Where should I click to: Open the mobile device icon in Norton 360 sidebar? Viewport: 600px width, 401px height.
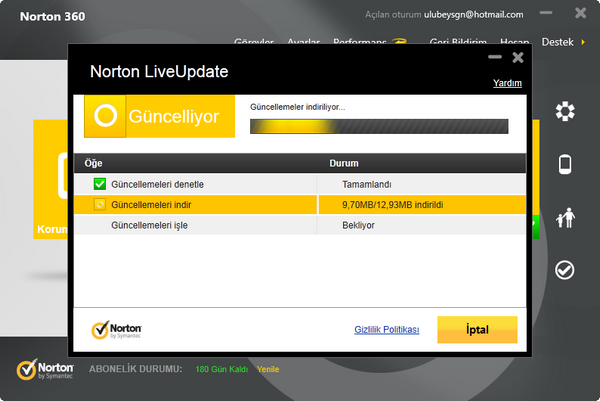[x=565, y=165]
